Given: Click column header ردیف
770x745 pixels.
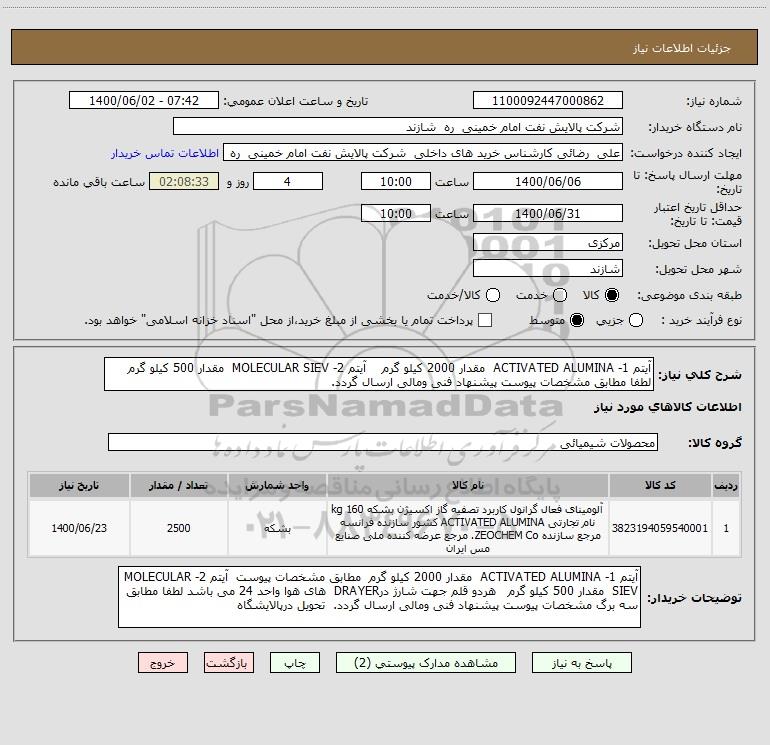Looking at the screenshot, I should [x=726, y=485].
